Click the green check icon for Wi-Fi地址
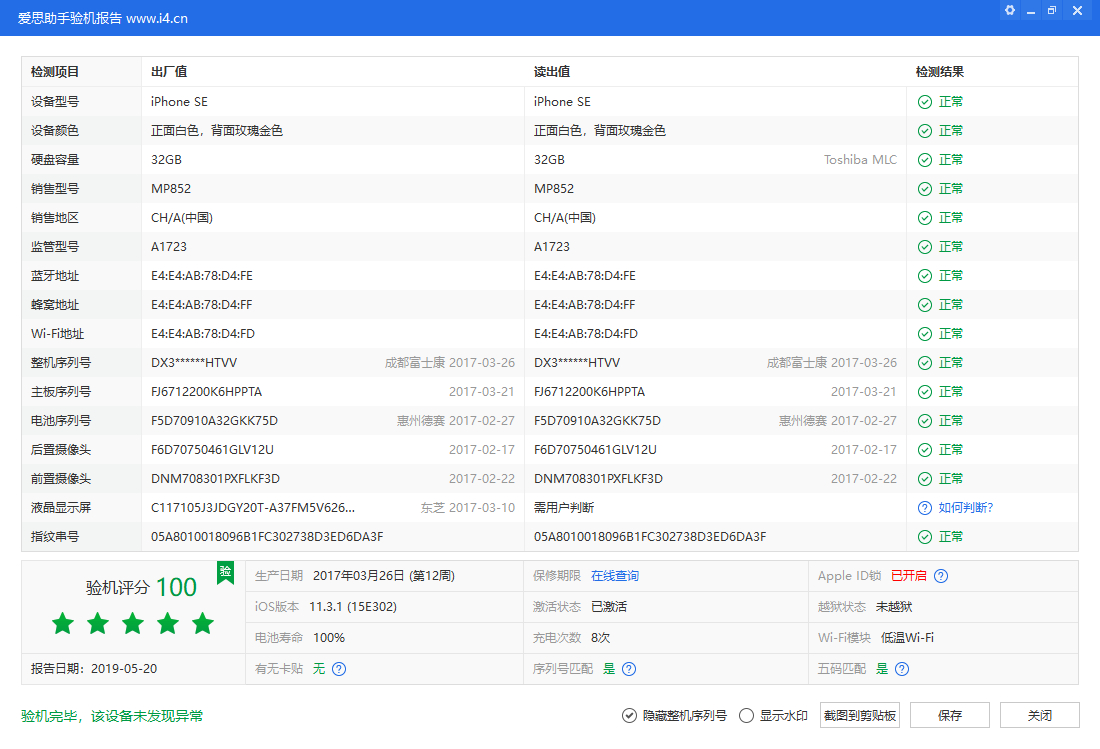 925,334
